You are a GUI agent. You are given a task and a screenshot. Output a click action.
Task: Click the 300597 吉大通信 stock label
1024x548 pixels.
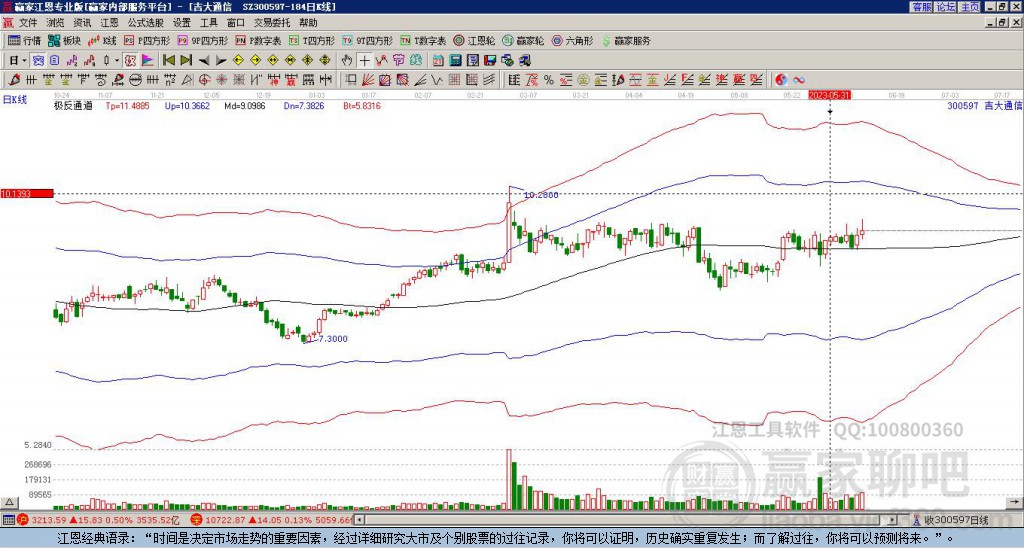[x=985, y=105]
